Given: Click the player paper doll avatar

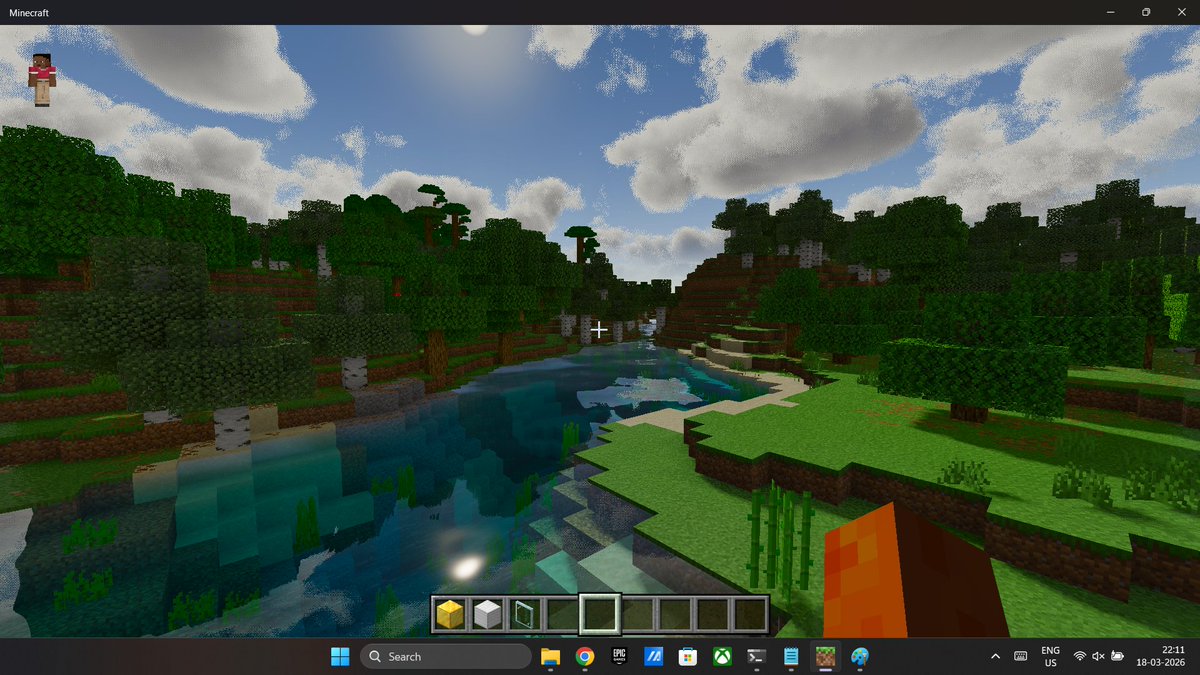Looking at the screenshot, I should (42, 80).
